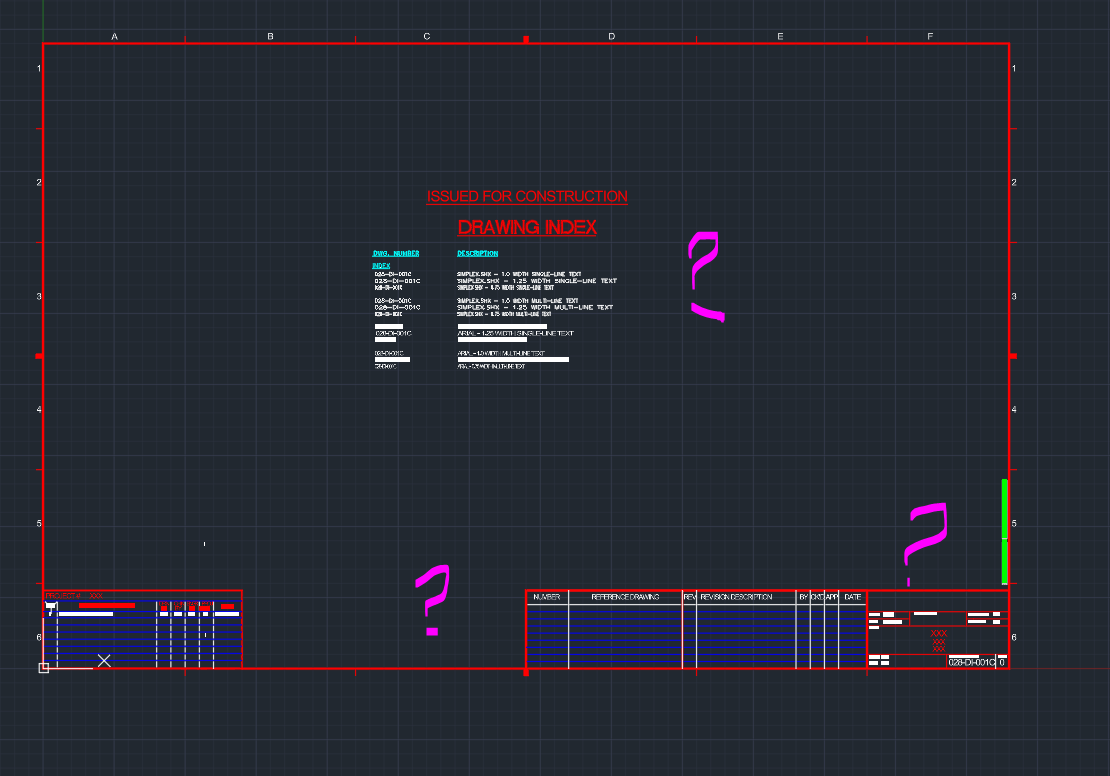
Task: Click the red solid bar in the project table
Action: pyautogui.click(x=107, y=605)
